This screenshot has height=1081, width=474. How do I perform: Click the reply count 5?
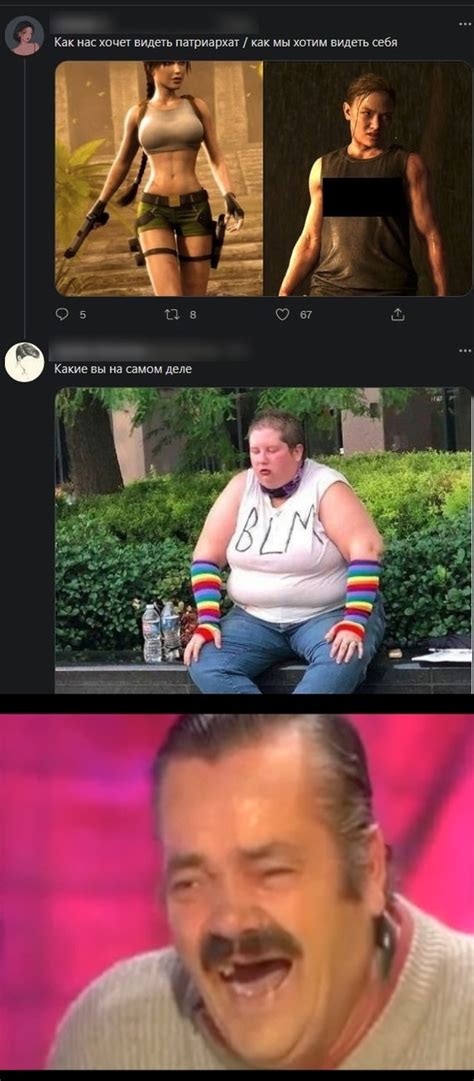tap(83, 315)
